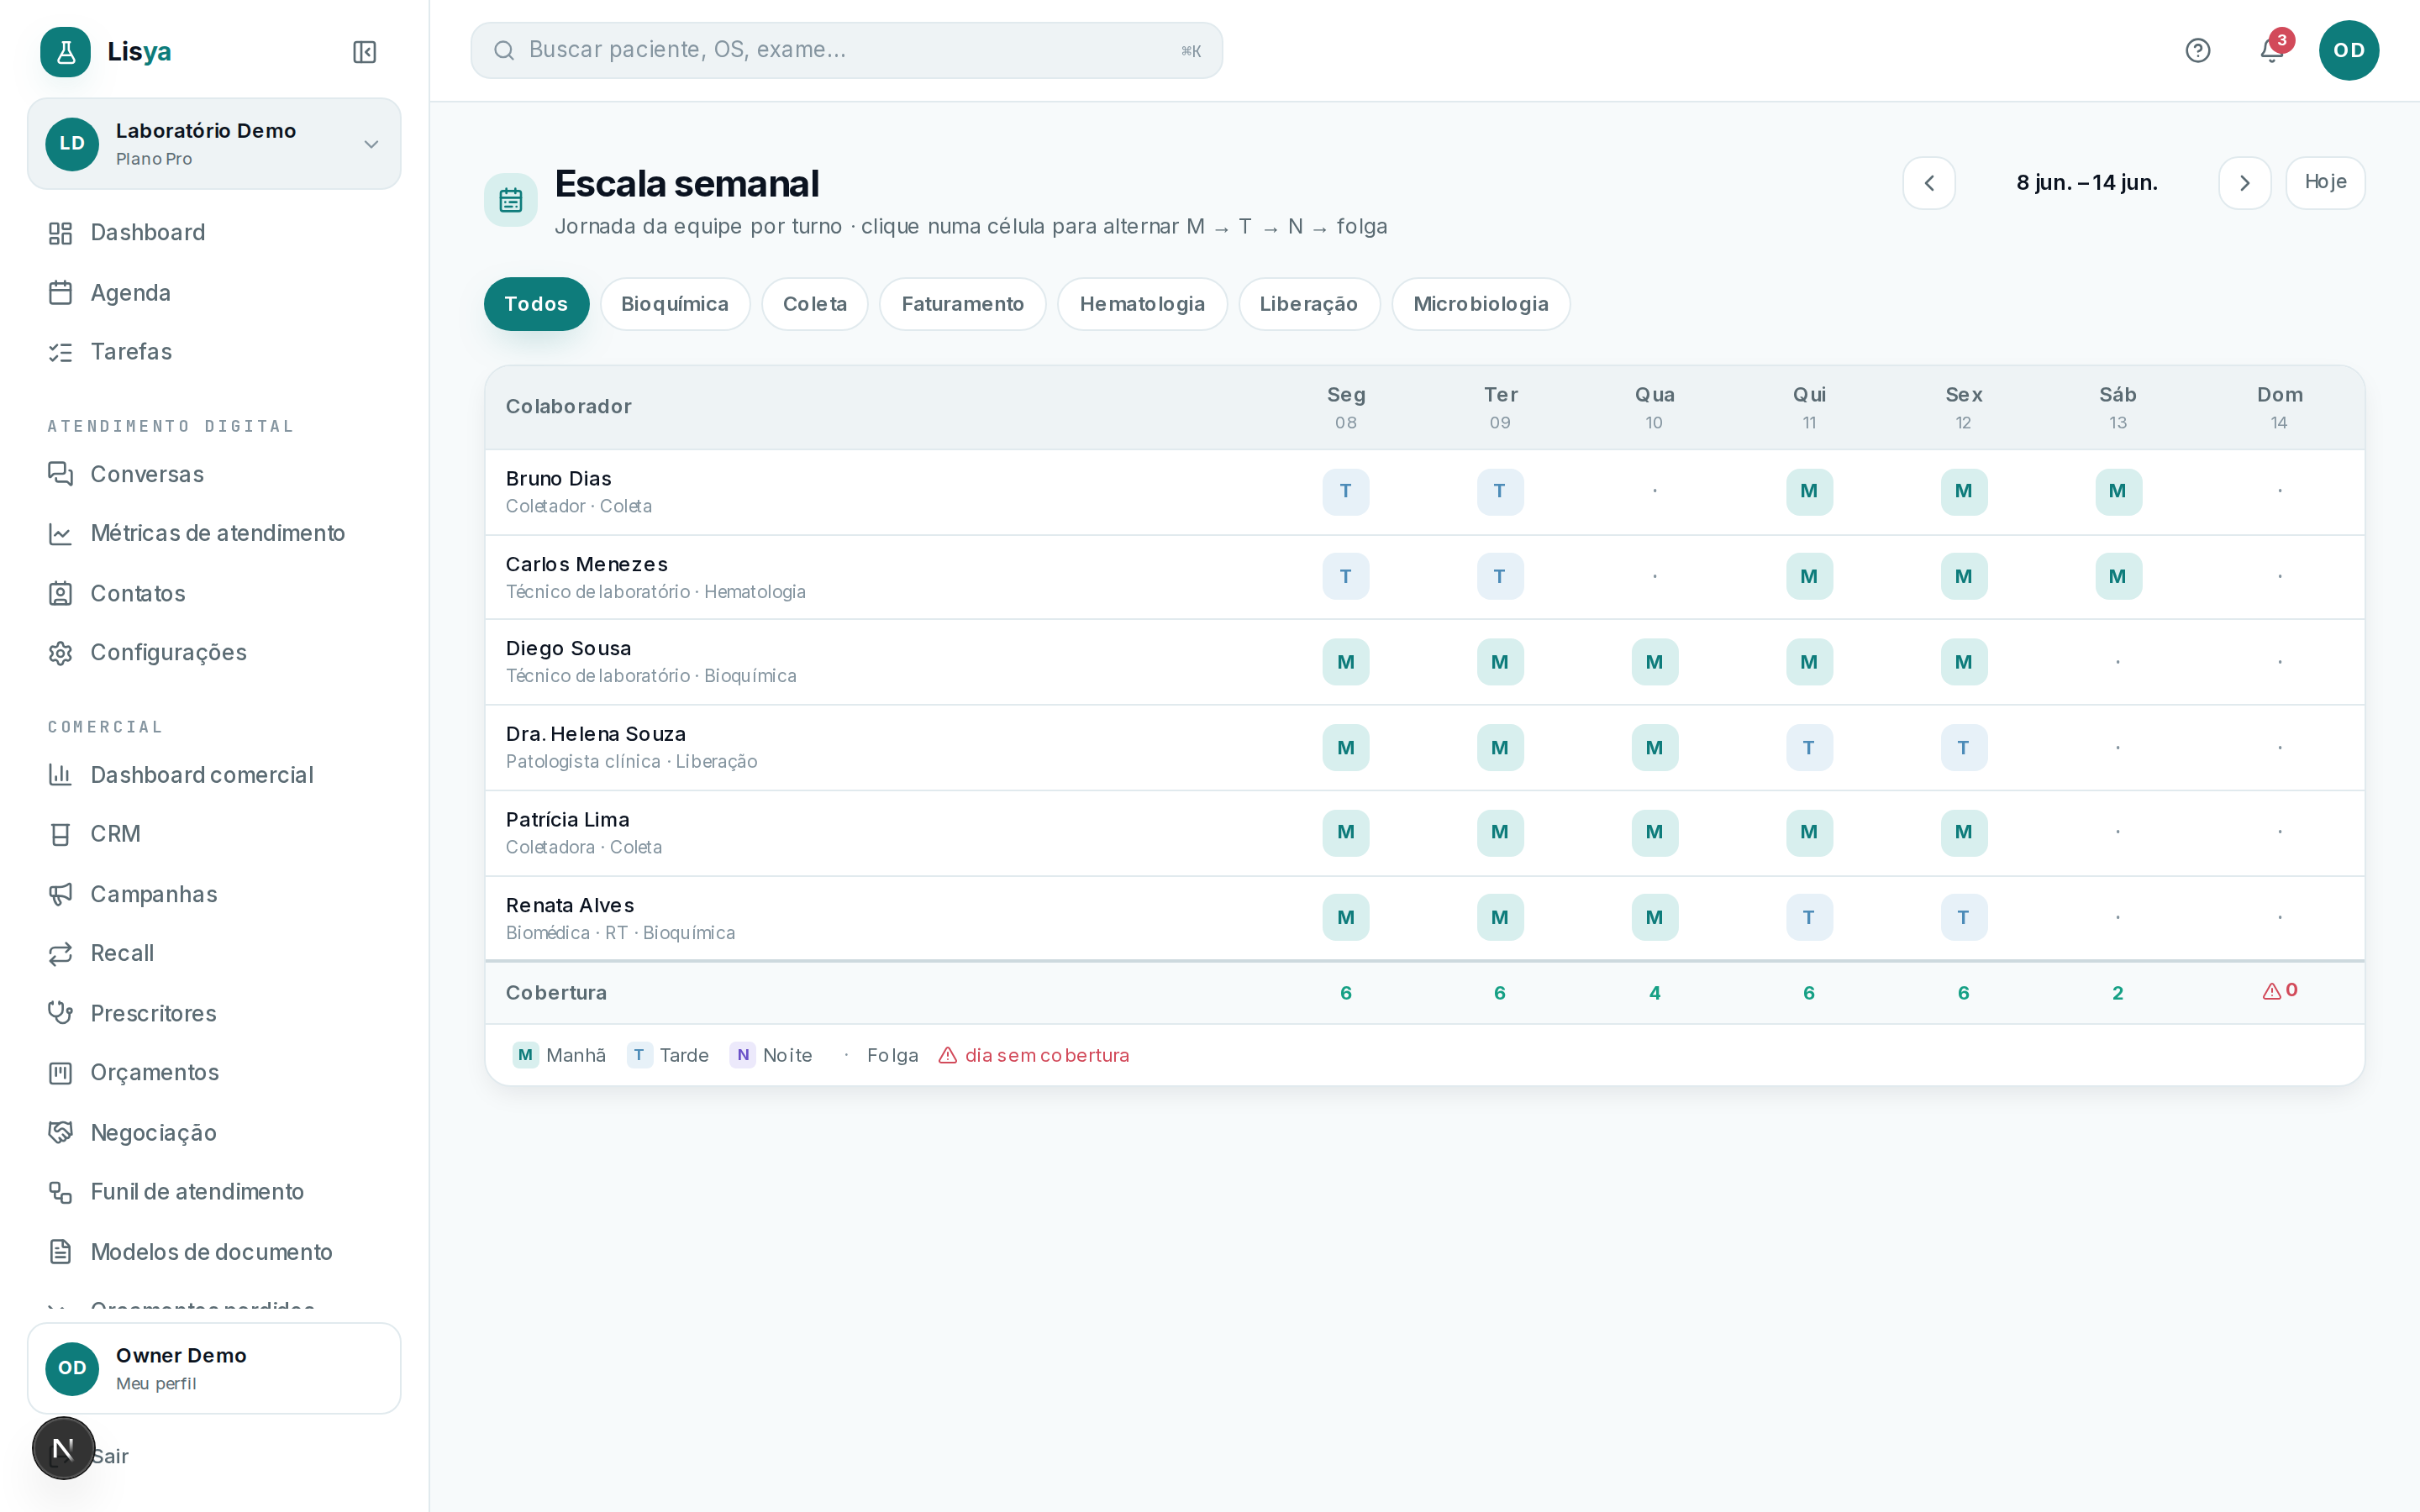
Task: Collapse the sidebar panel icon
Action: 364,52
